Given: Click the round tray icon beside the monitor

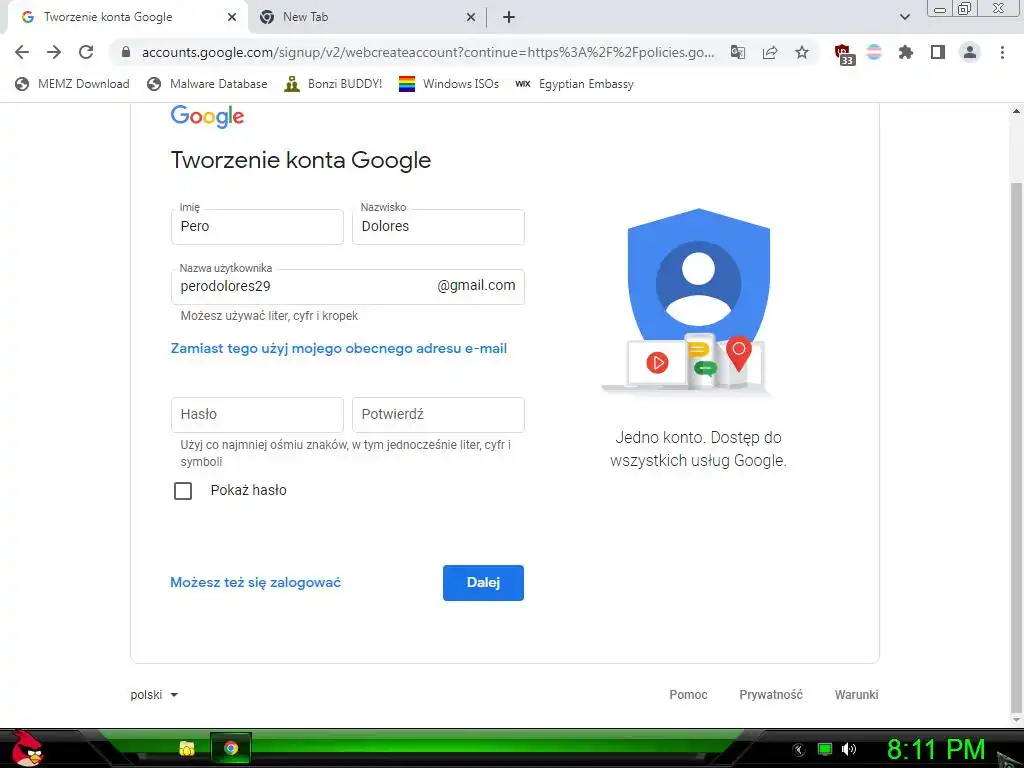Looking at the screenshot, I should click(799, 750).
